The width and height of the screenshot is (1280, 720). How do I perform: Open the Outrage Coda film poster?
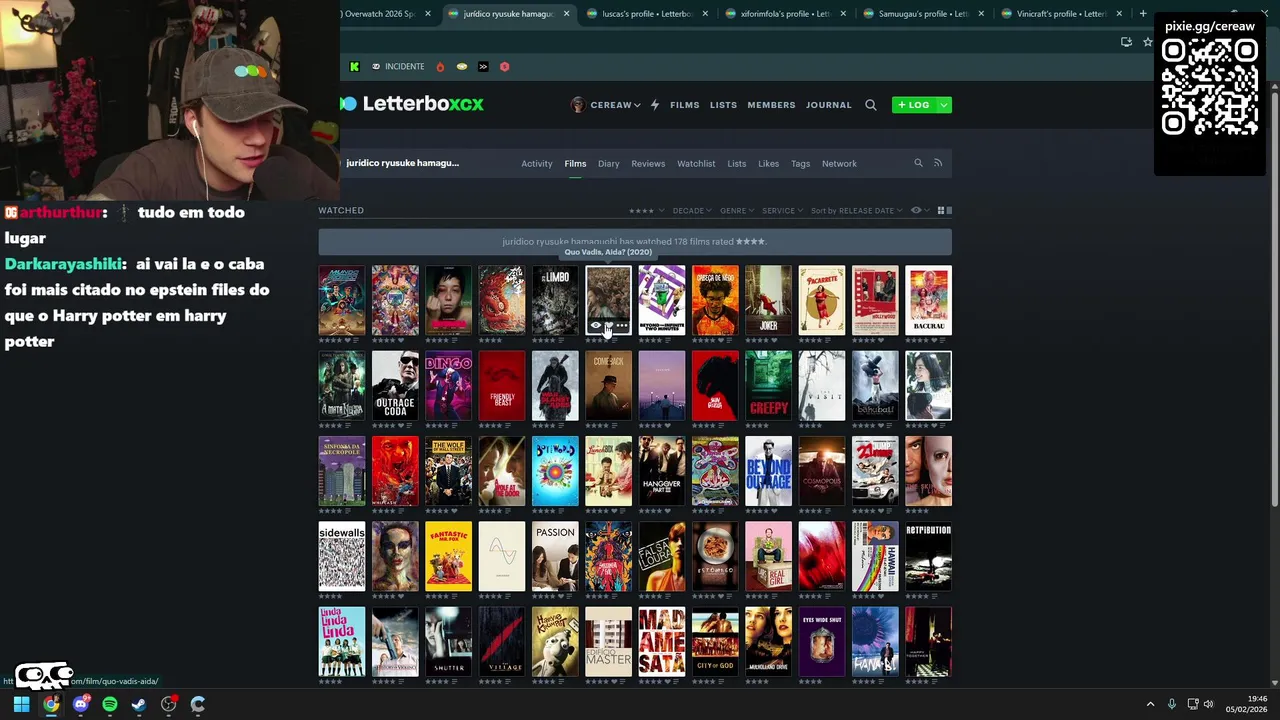[x=395, y=385]
